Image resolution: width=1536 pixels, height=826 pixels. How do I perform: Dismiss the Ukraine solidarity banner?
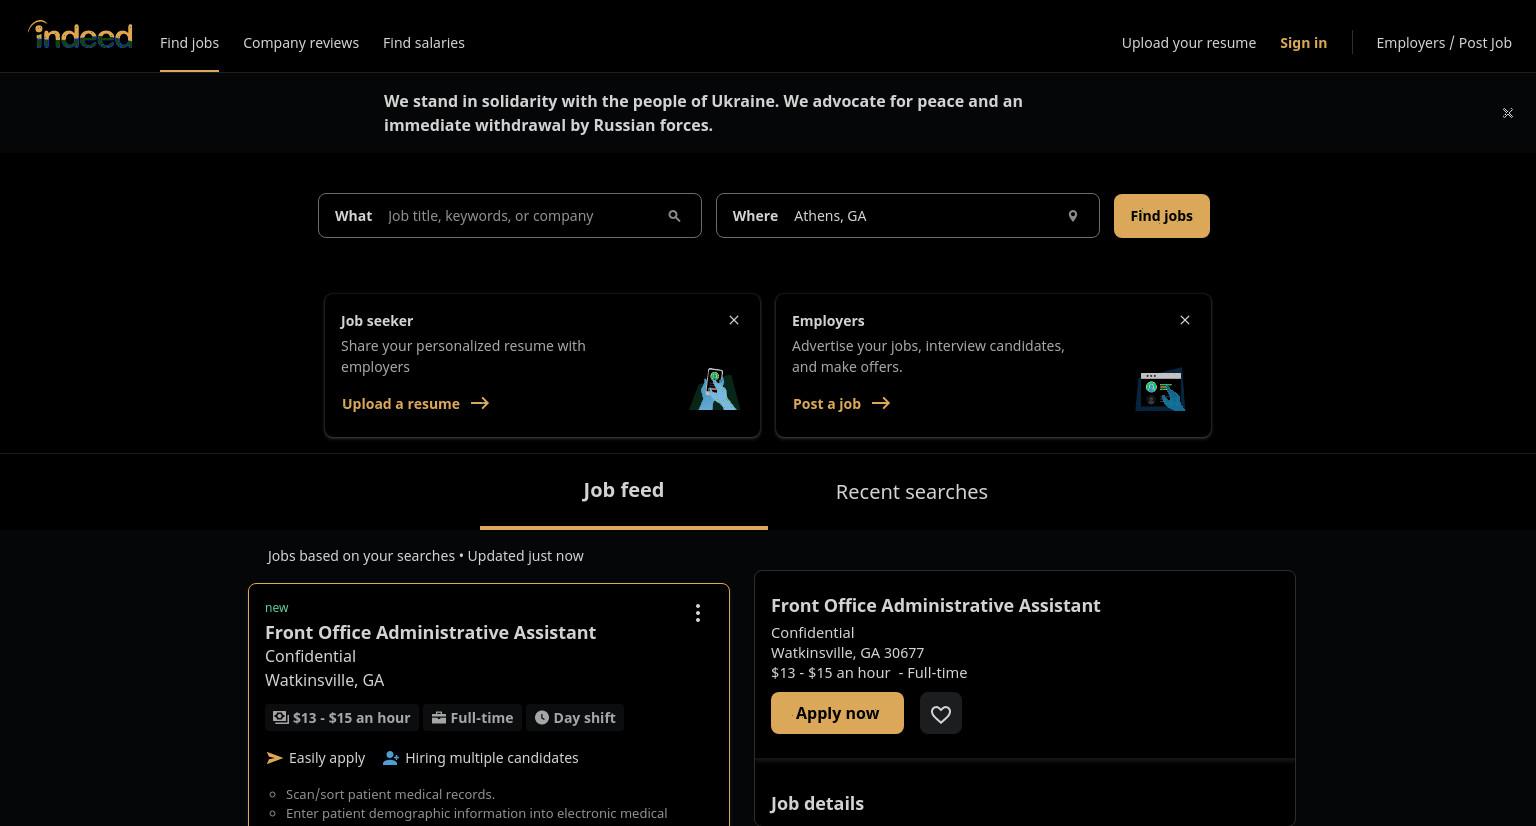(x=1508, y=113)
